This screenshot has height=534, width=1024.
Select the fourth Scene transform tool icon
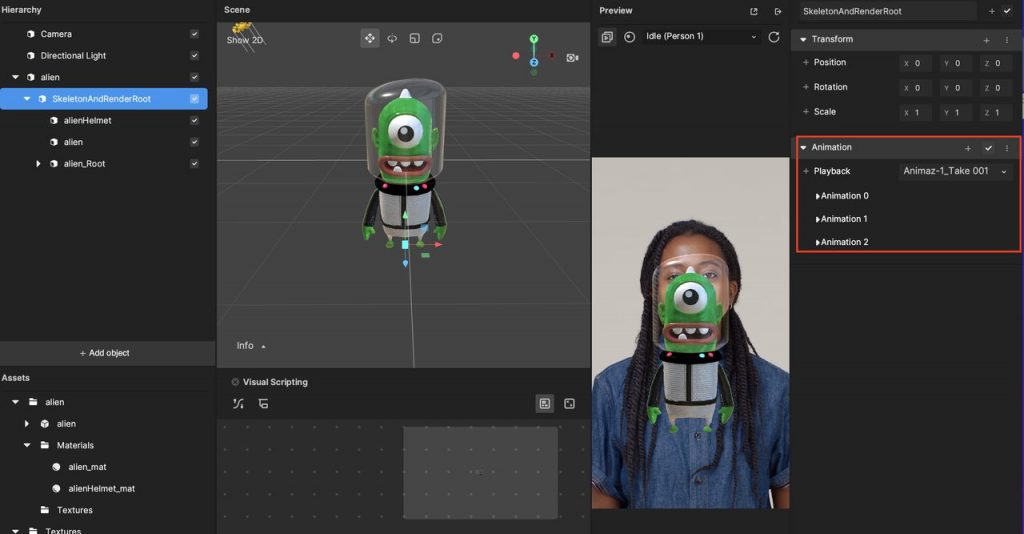[438, 39]
